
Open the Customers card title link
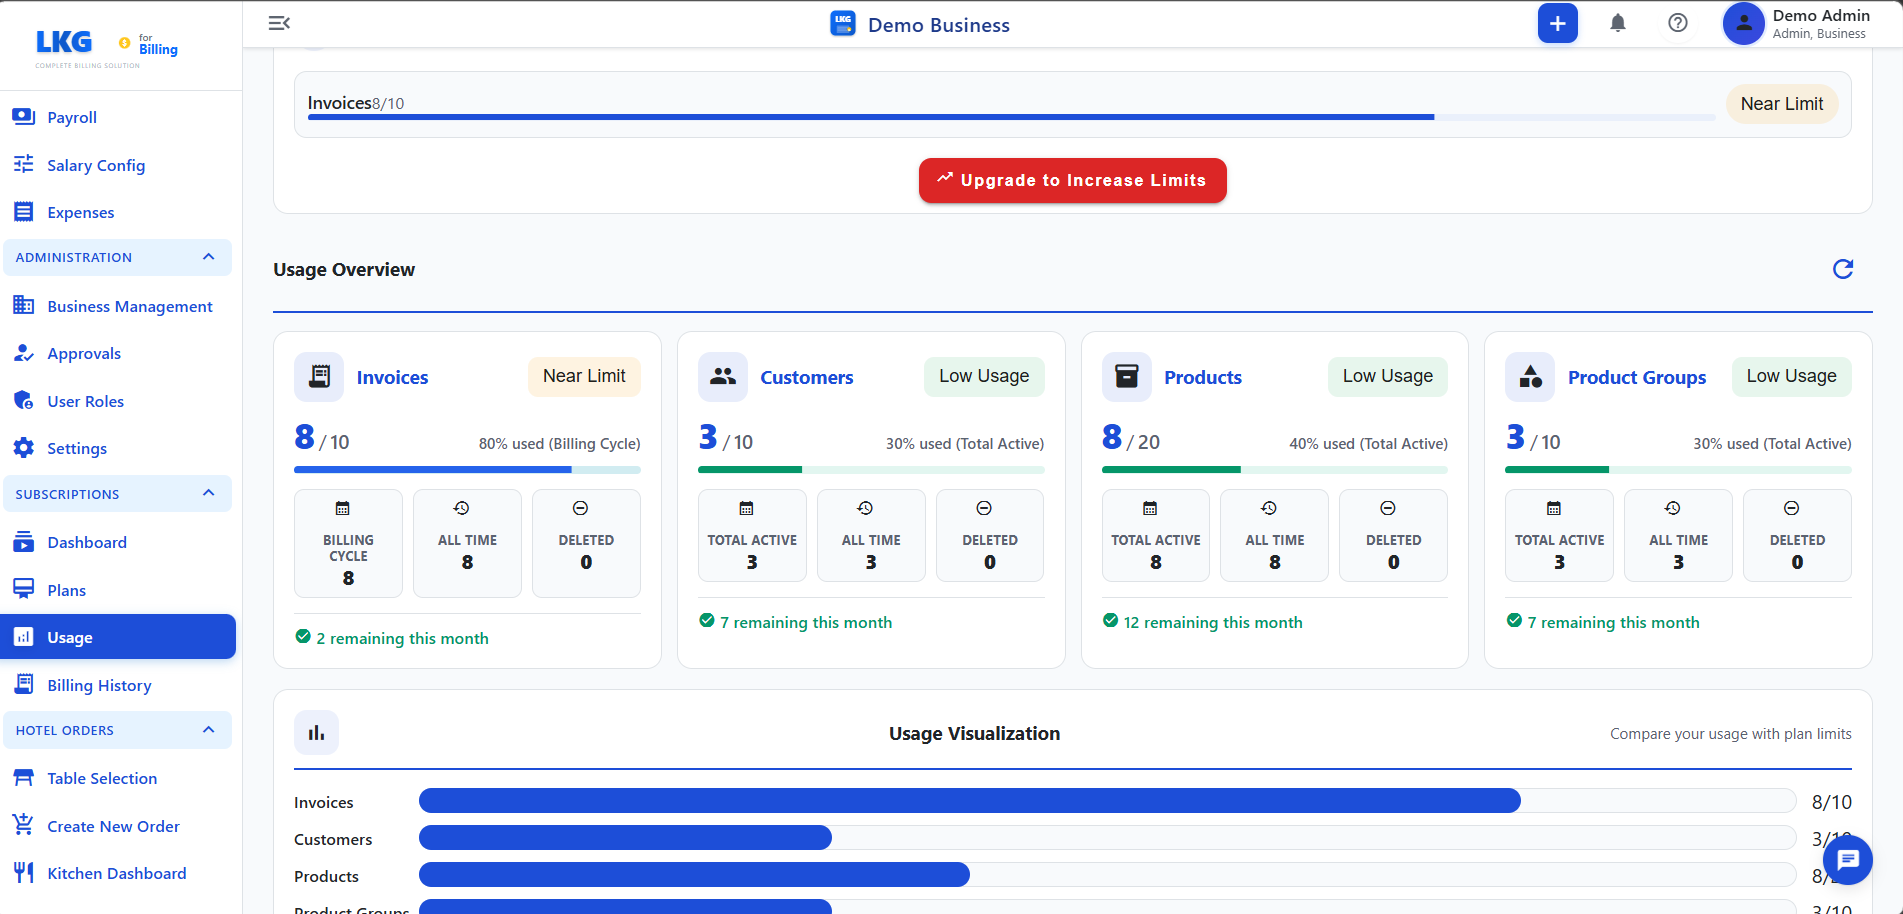(806, 377)
